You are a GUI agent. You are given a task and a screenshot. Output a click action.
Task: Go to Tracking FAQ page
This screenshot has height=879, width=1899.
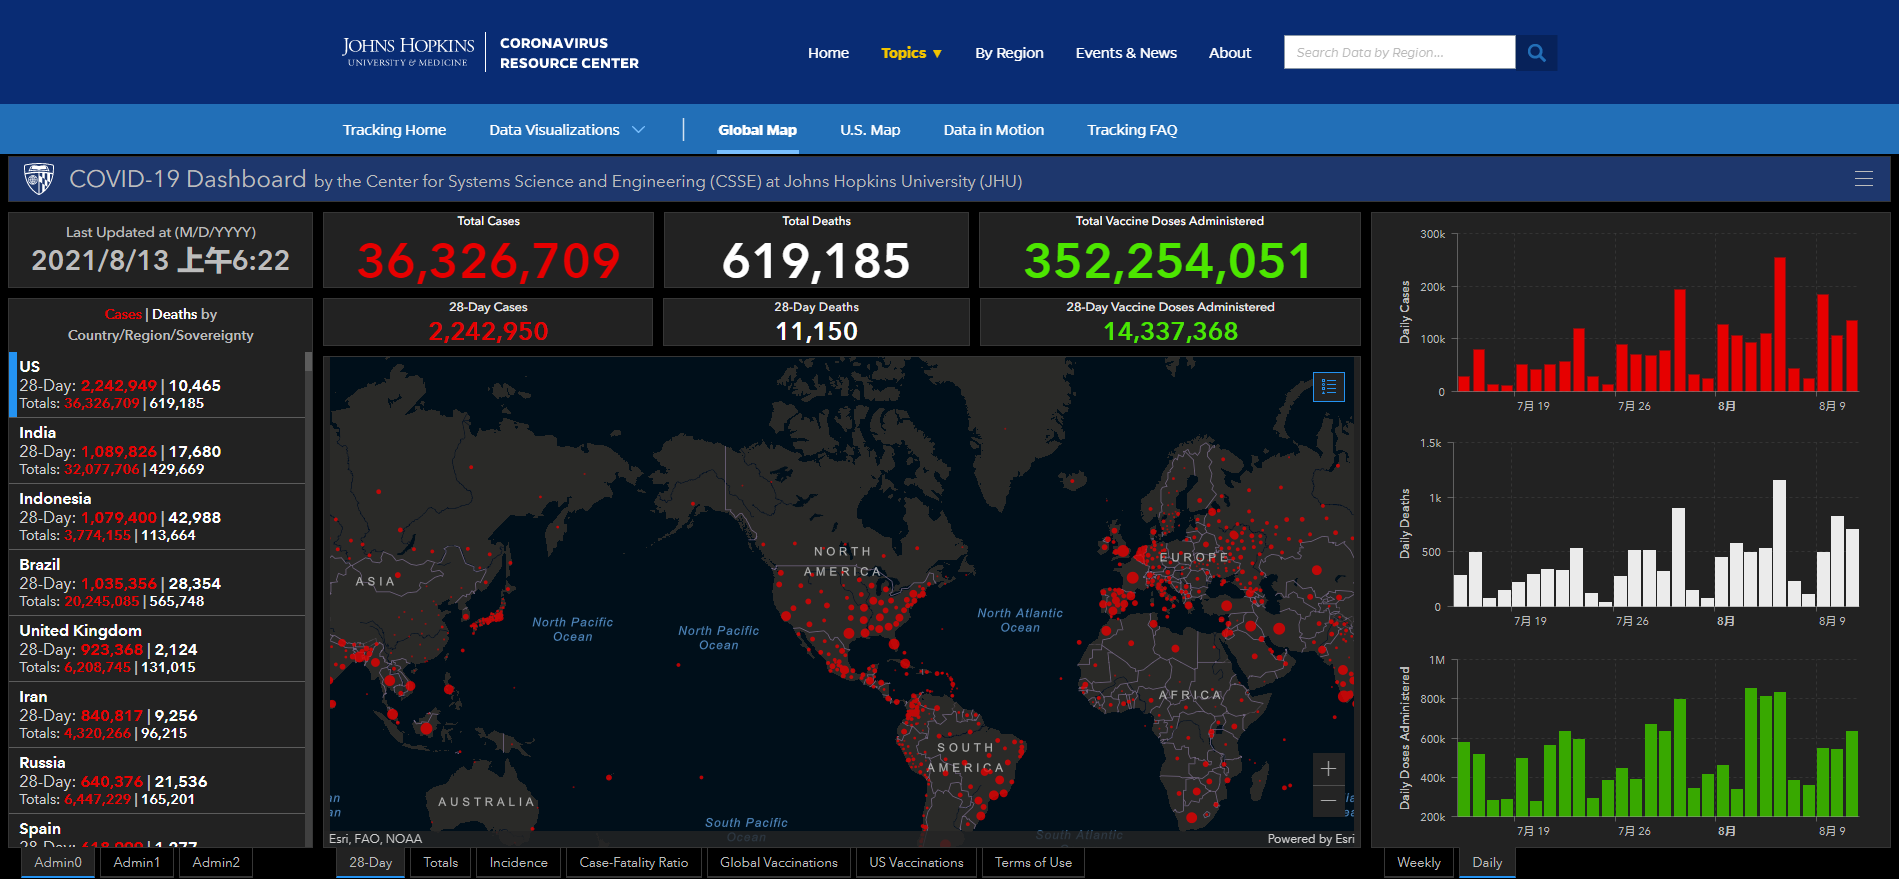pyautogui.click(x=1132, y=130)
